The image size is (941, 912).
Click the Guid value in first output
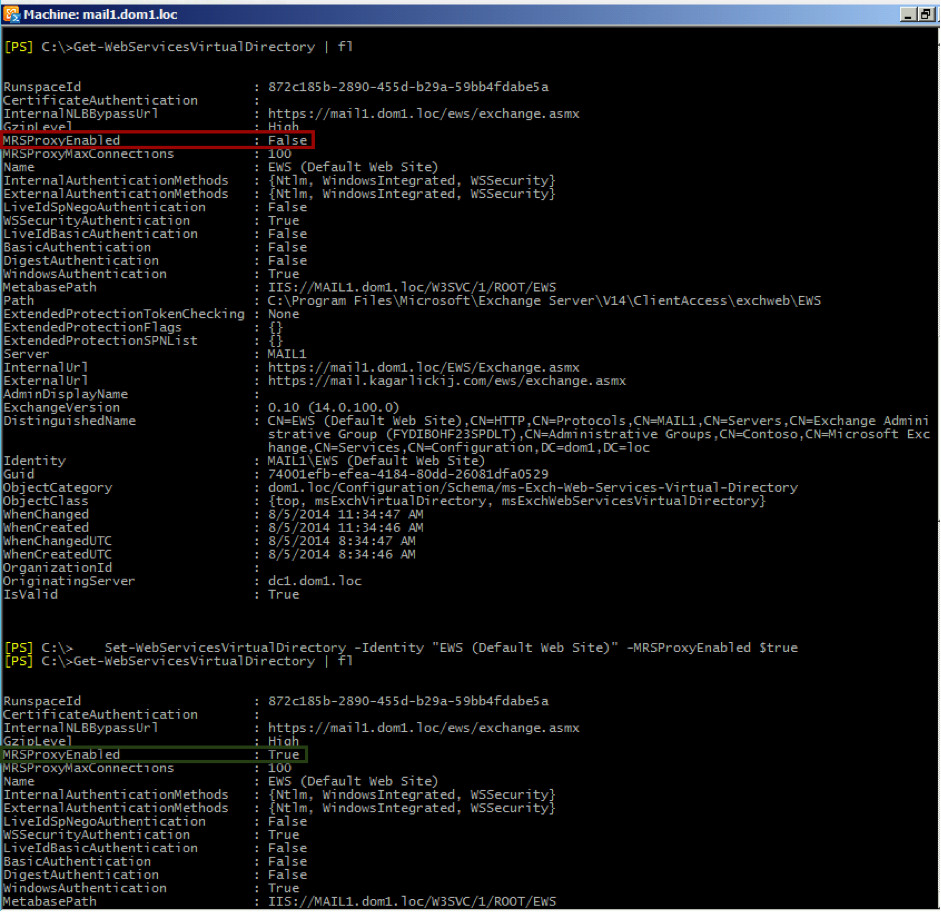[408, 474]
